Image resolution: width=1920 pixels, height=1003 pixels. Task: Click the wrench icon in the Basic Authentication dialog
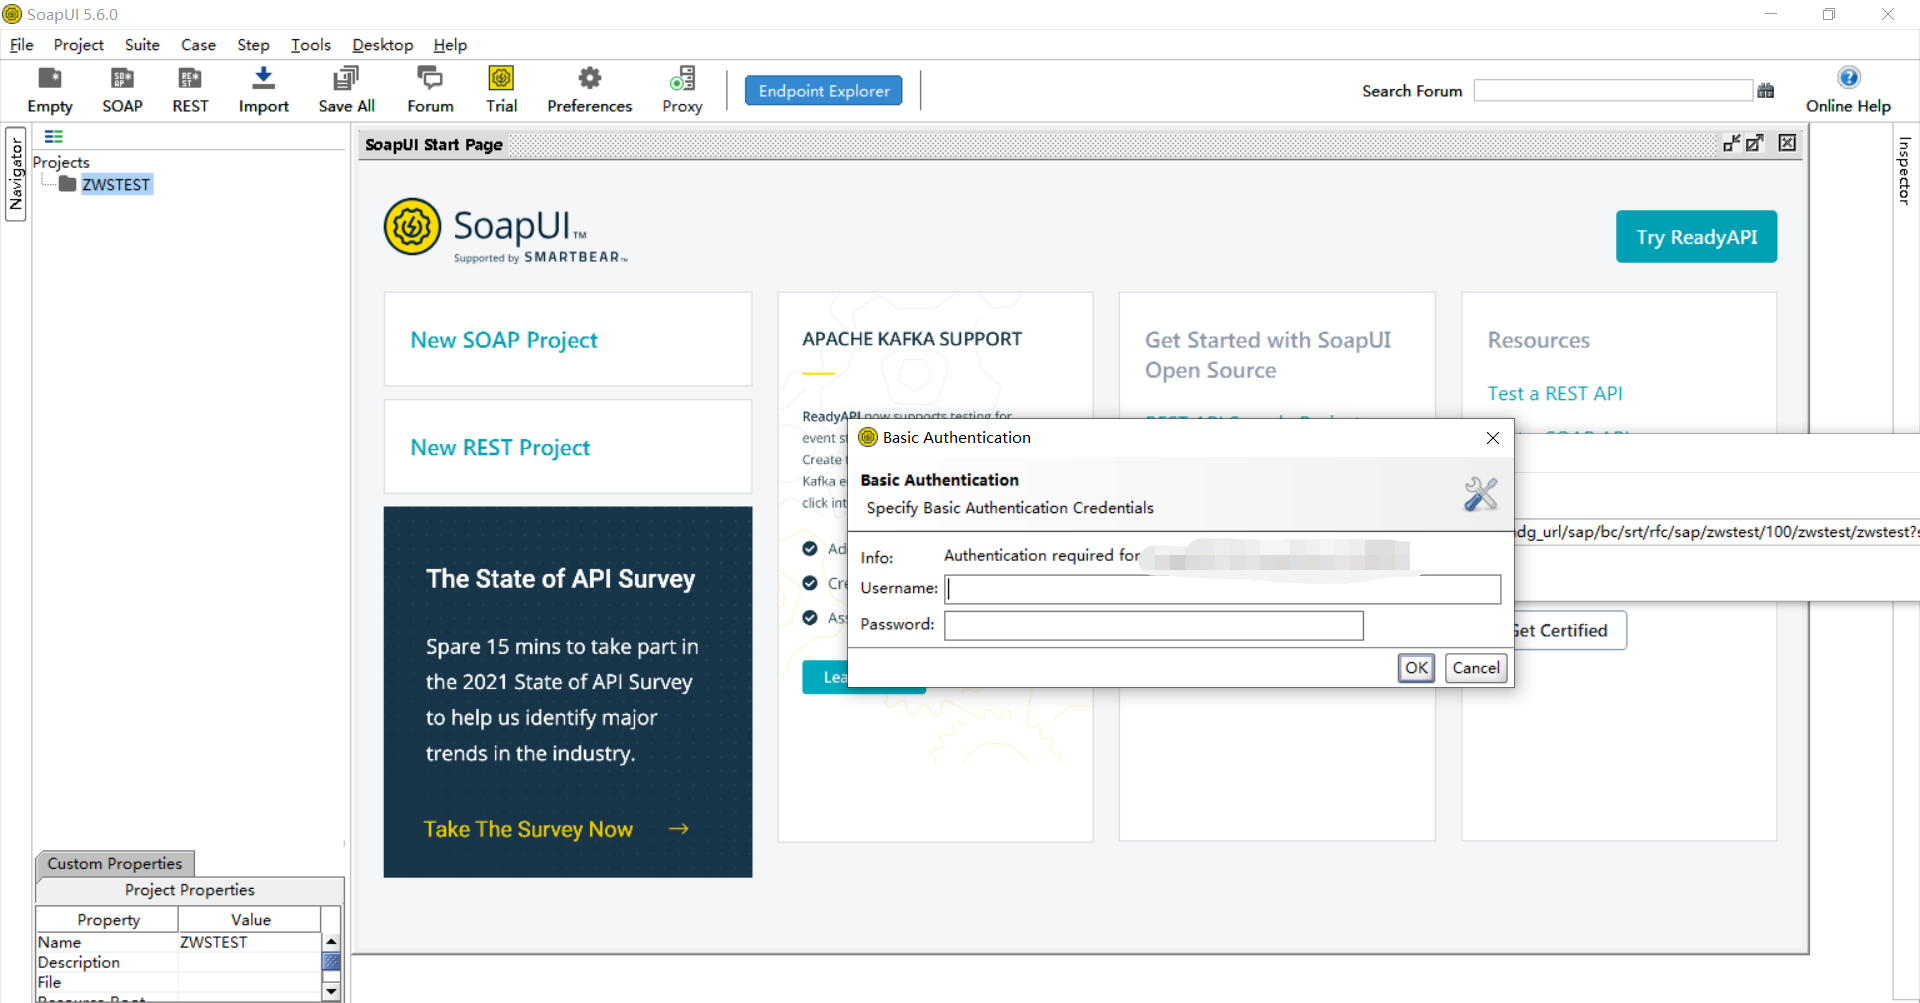tap(1480, 493)
